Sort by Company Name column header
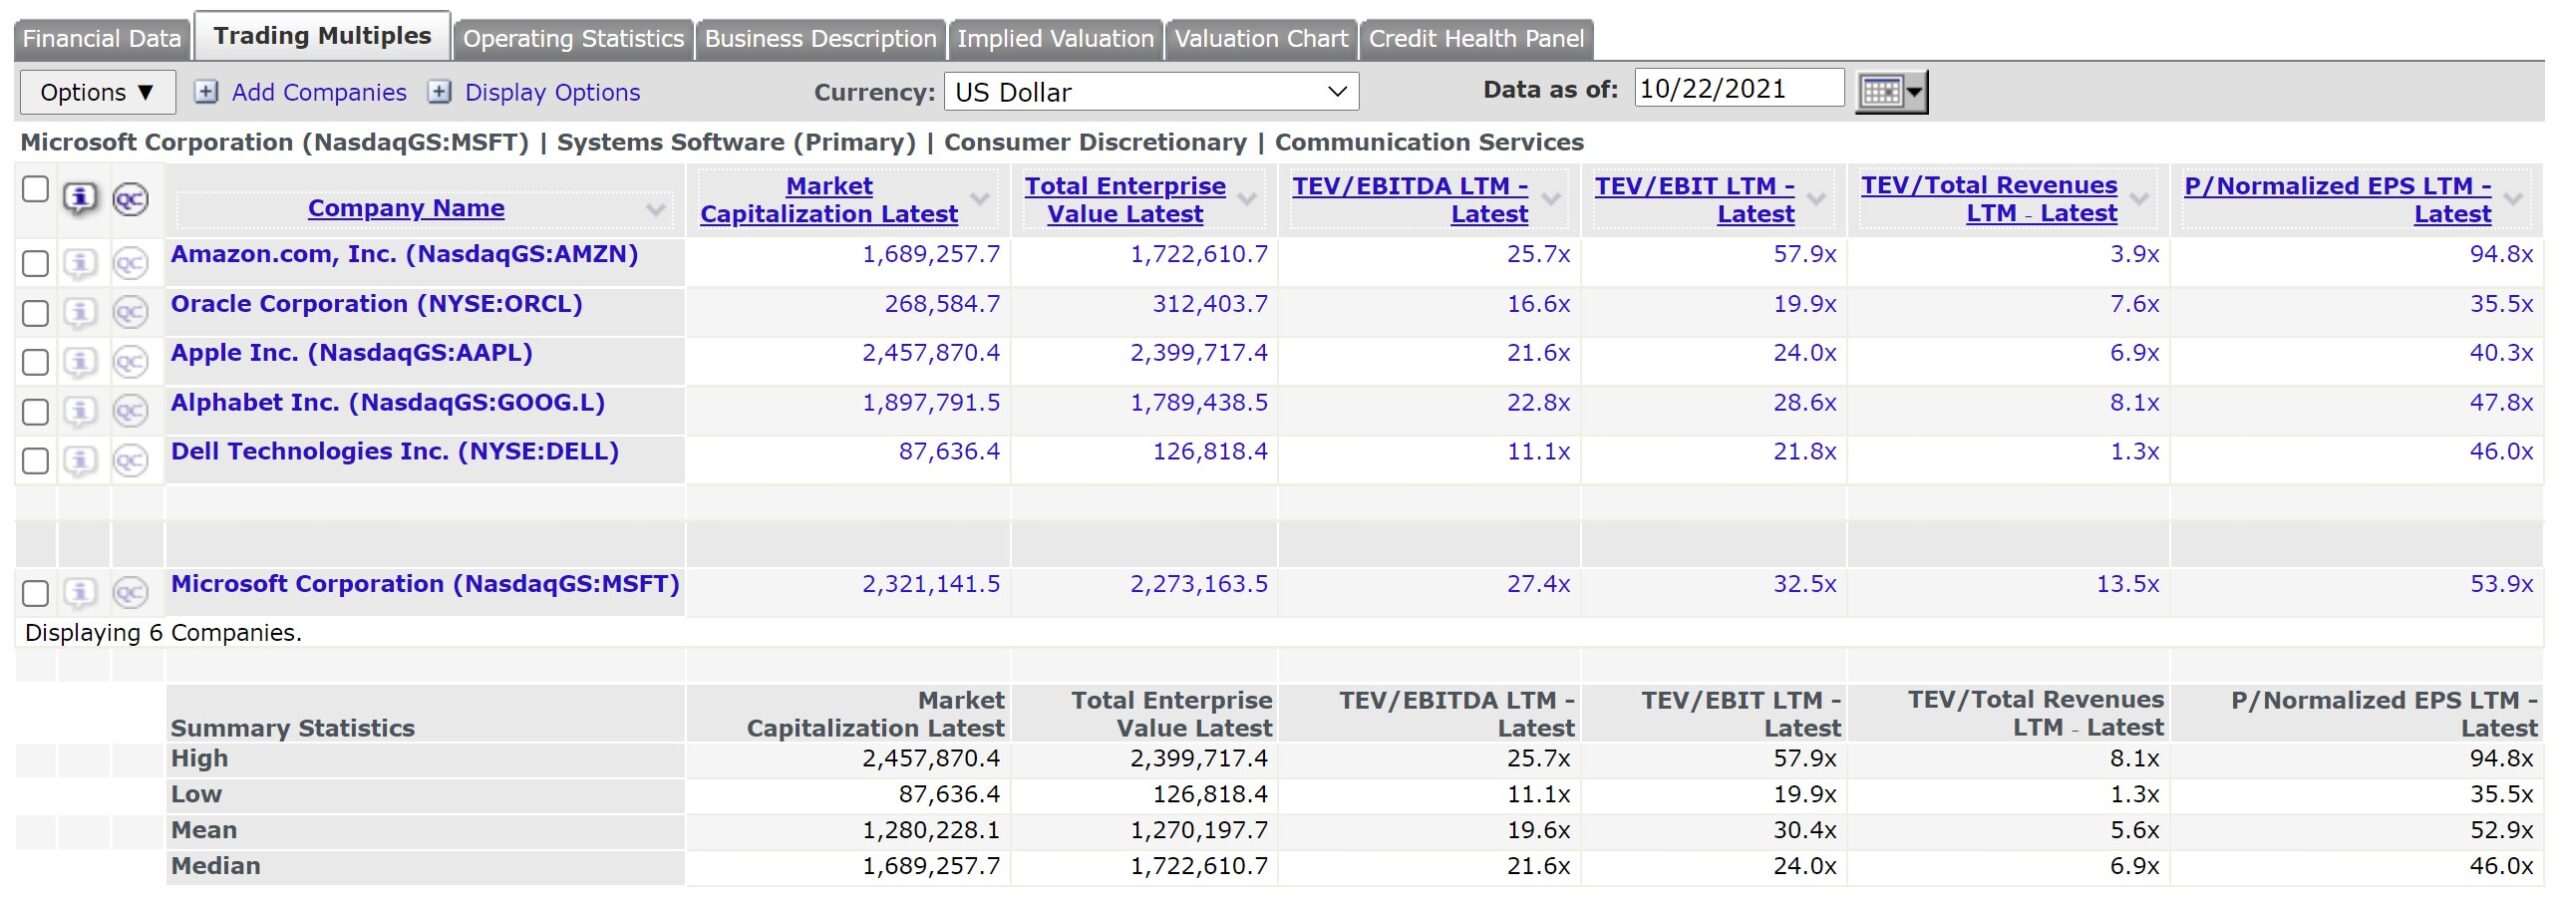 tap(406, 208)
